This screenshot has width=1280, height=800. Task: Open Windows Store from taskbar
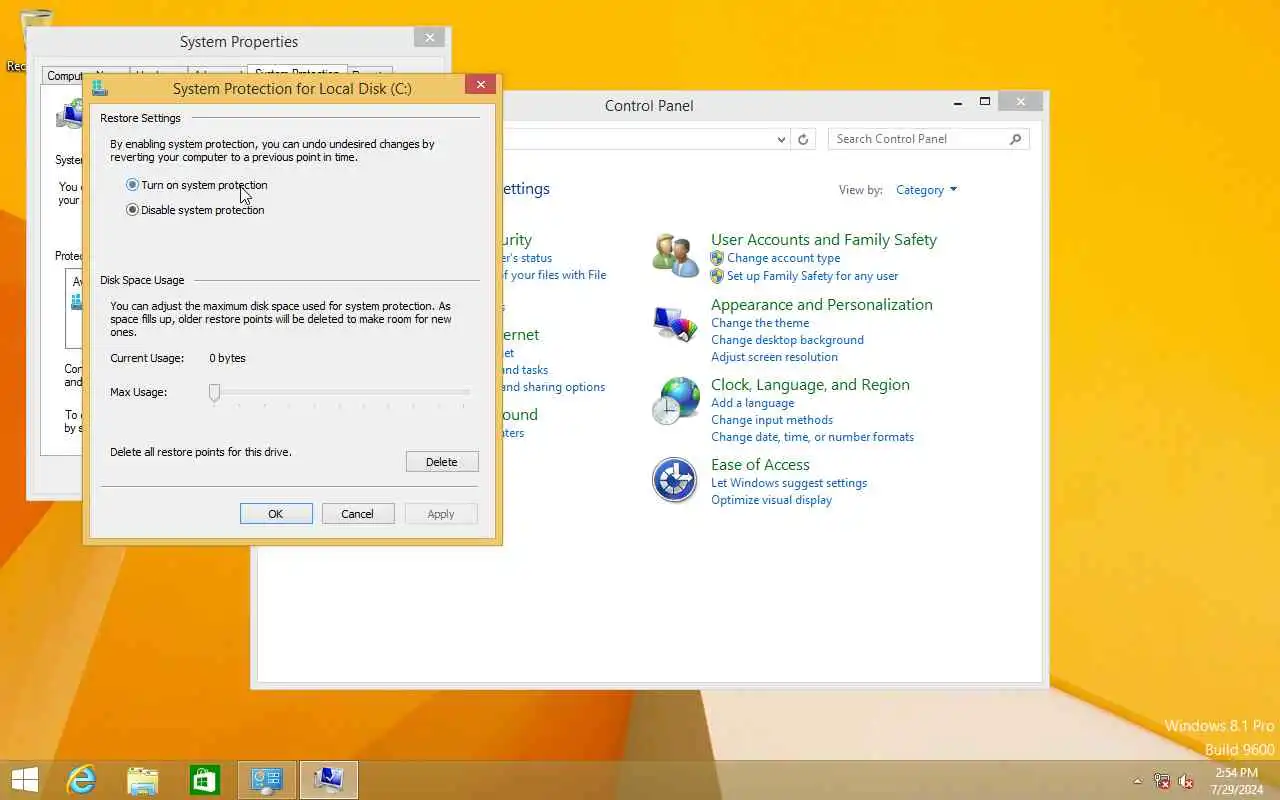205,780
